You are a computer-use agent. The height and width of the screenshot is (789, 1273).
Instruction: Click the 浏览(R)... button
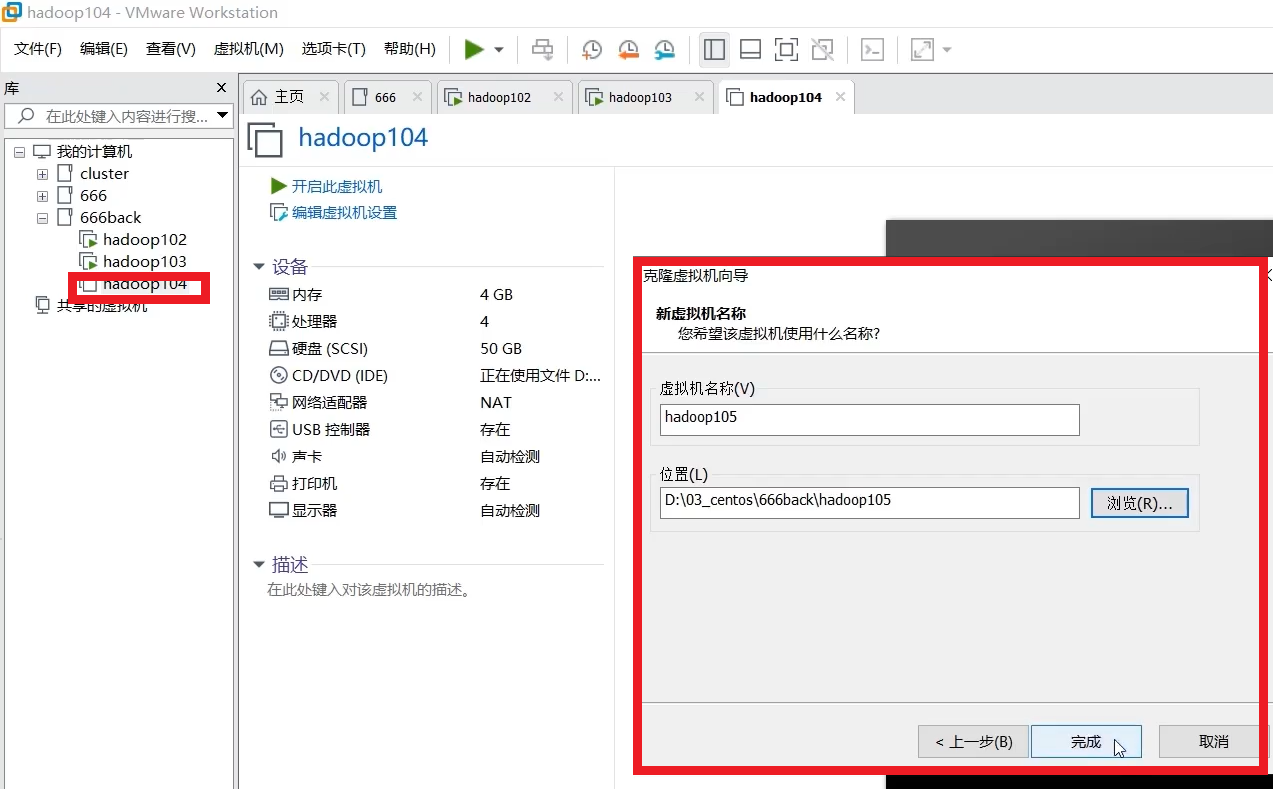[x=1139, y=503]
